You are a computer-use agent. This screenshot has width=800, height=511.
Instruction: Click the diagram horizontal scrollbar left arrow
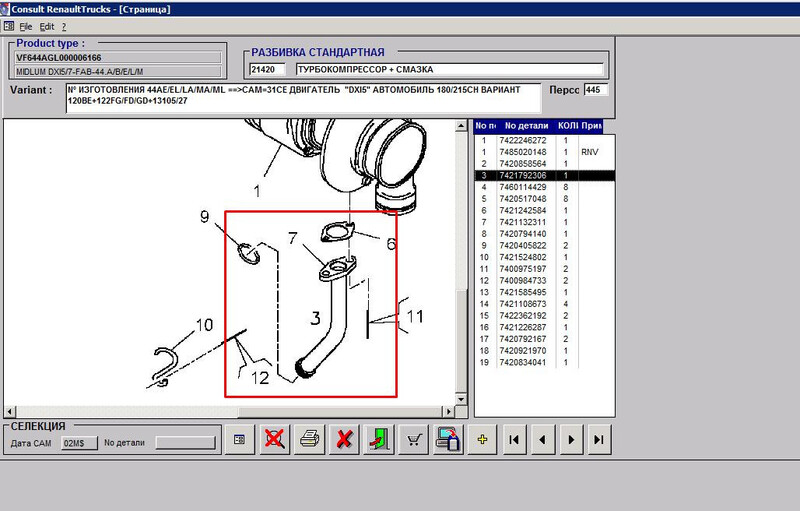[10, 411]
